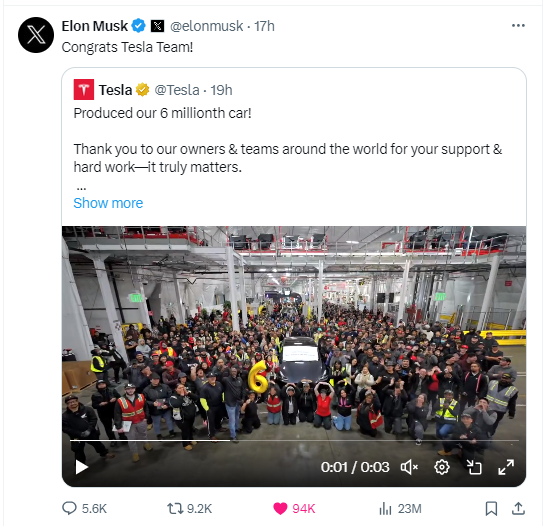Open Elon Musk's X profile avatar
Viewport: 547px width, 526px height.
(x=36, y=35)
